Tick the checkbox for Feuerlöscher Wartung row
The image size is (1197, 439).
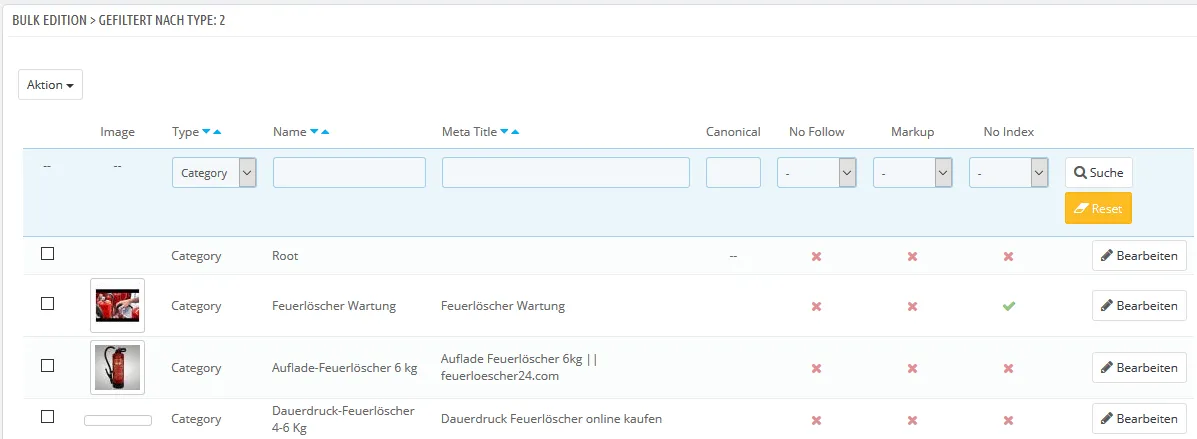[47, 304]
